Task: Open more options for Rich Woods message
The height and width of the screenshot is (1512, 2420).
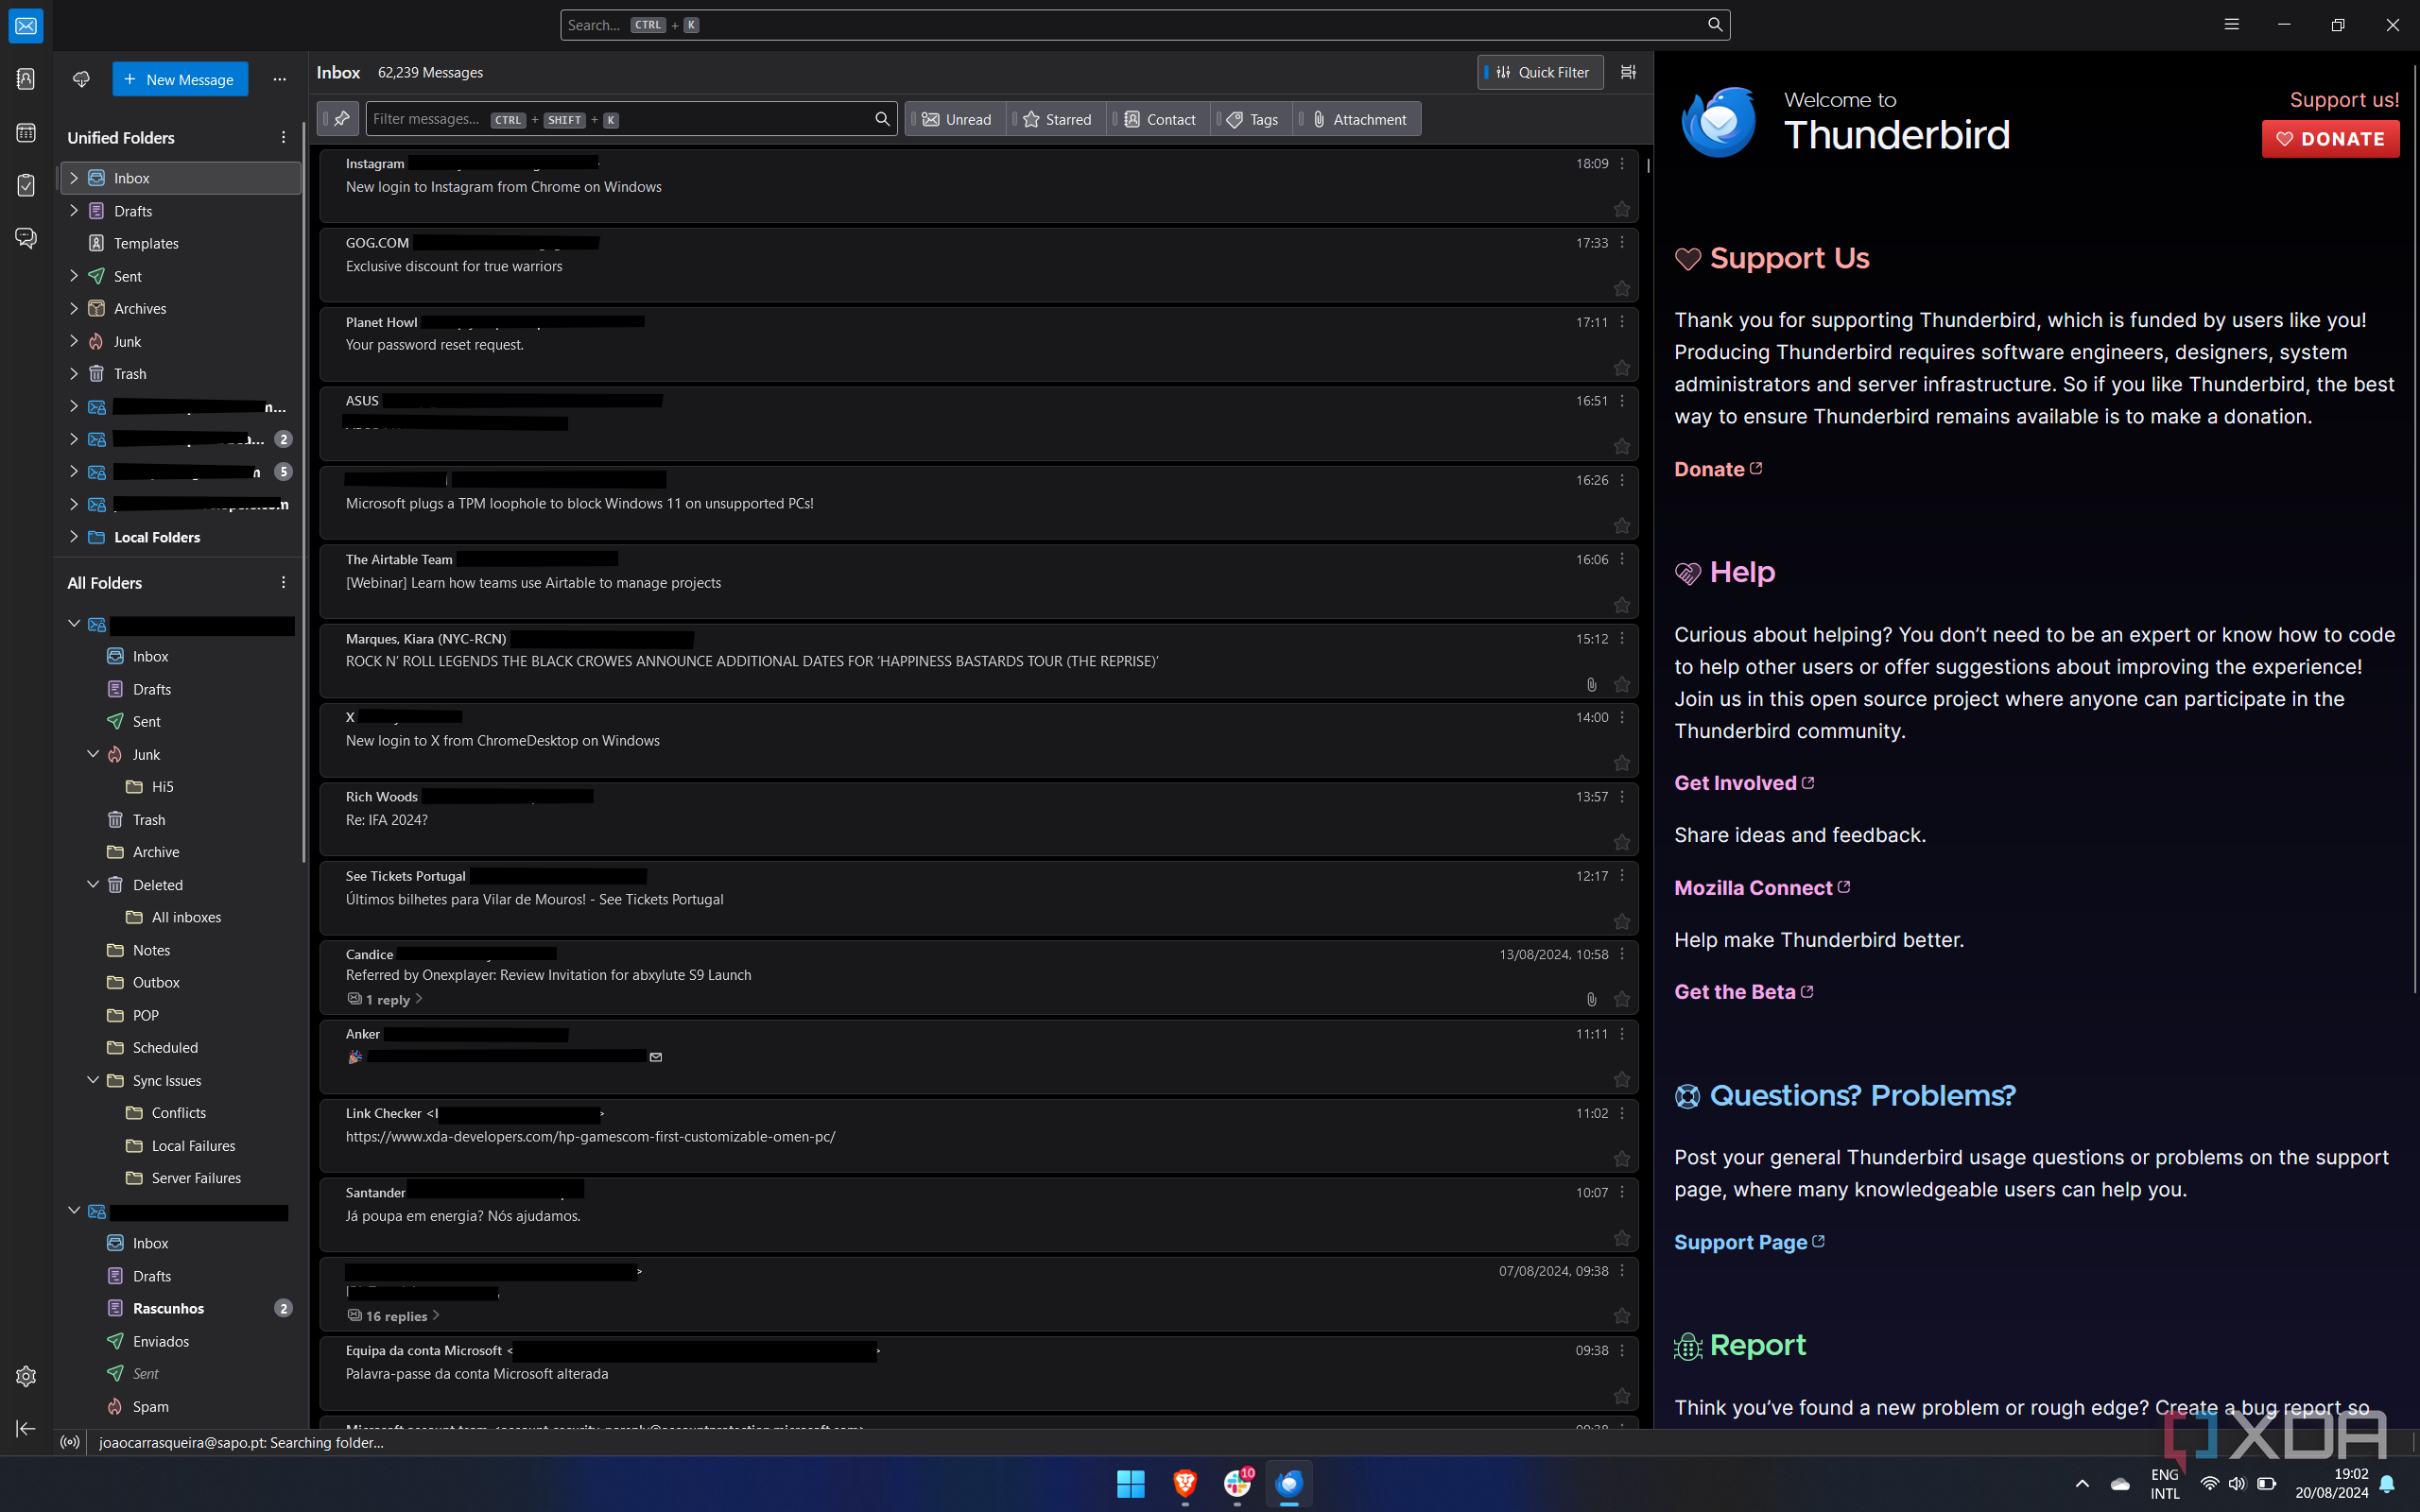Action: point(1622,797)
